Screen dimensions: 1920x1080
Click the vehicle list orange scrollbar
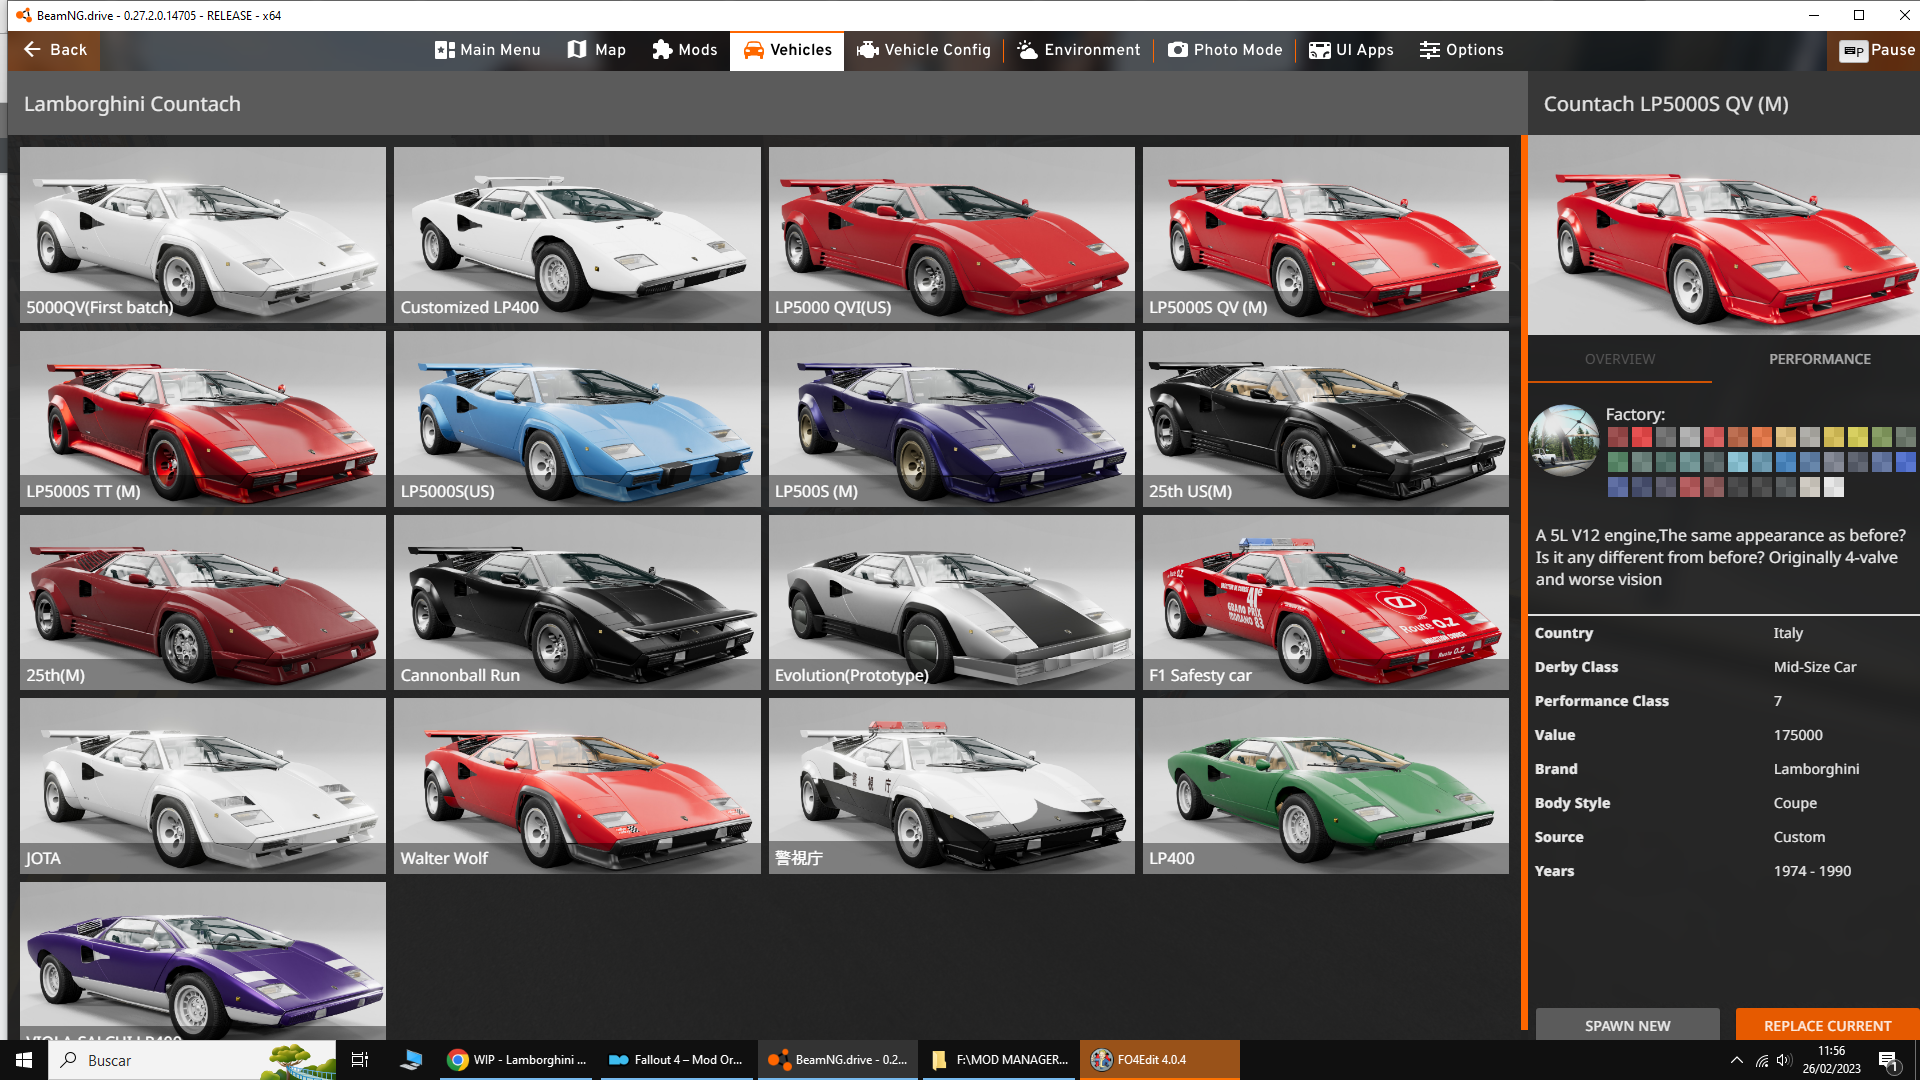pyautogui.click(x=1524, y=582)
